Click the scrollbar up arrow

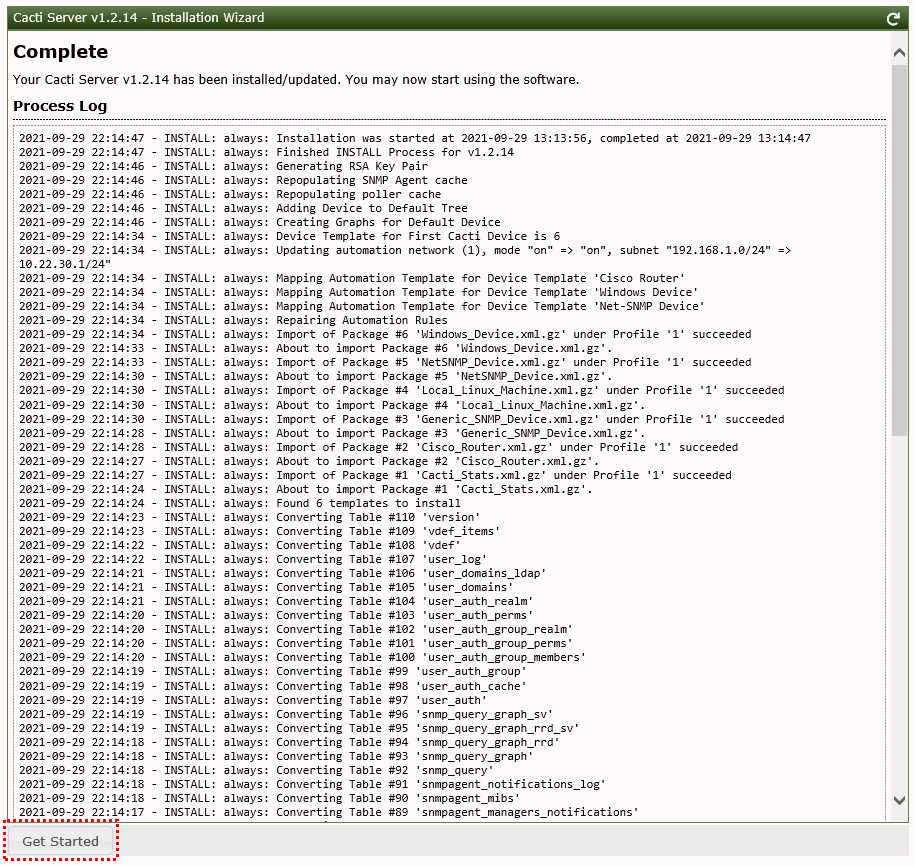[x=899, y=53]
